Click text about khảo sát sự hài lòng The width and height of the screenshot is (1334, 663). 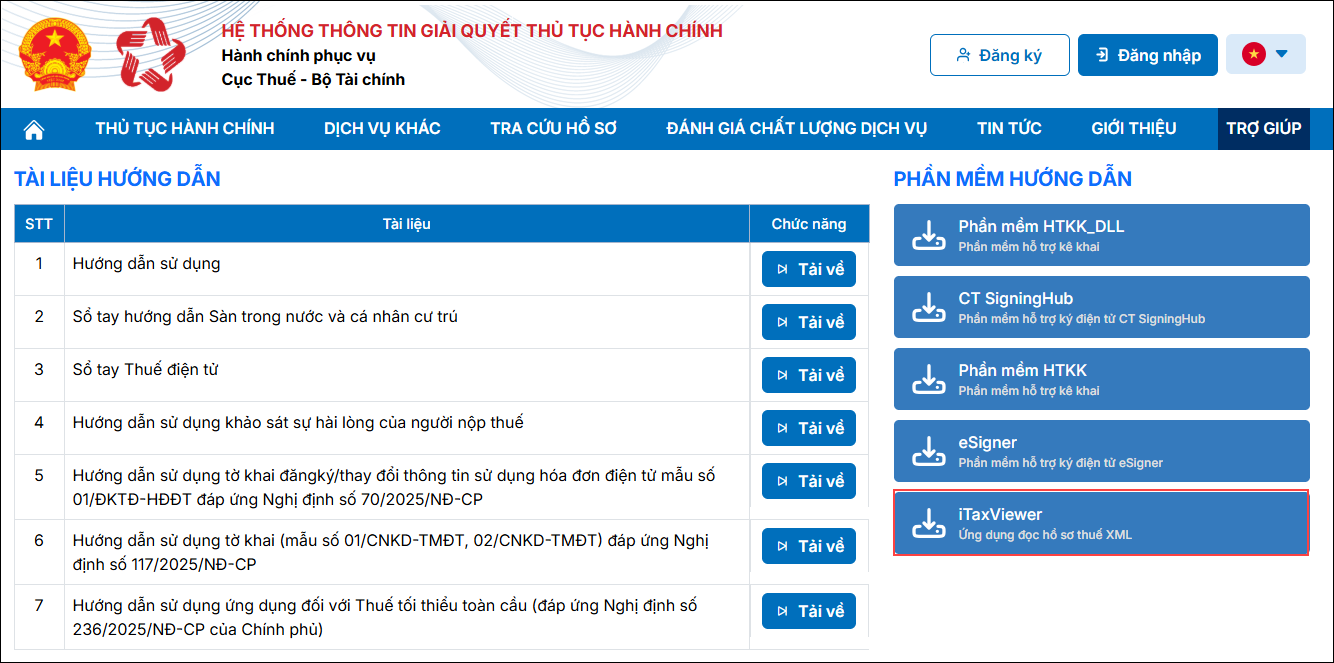298,423
